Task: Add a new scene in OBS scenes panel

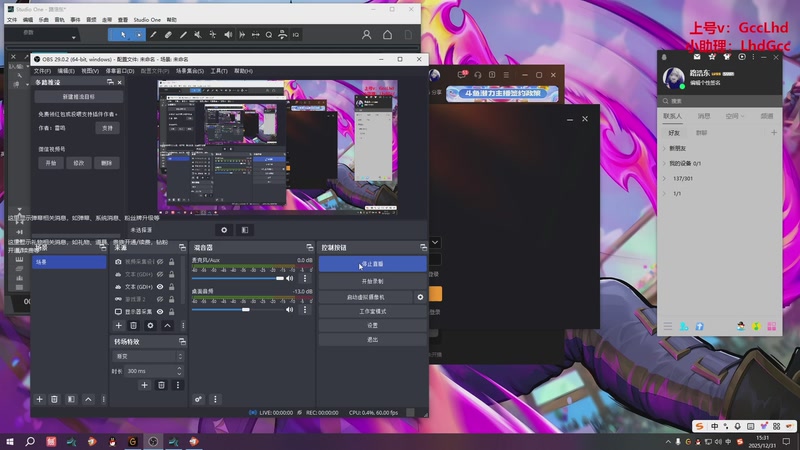Action: point(39,399)
